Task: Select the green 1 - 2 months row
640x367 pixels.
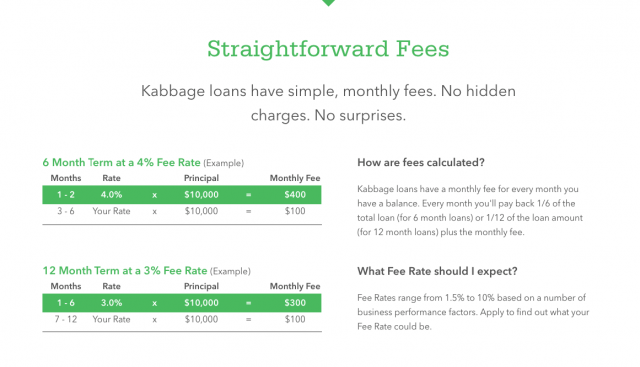Action: [x=182, y=195]
